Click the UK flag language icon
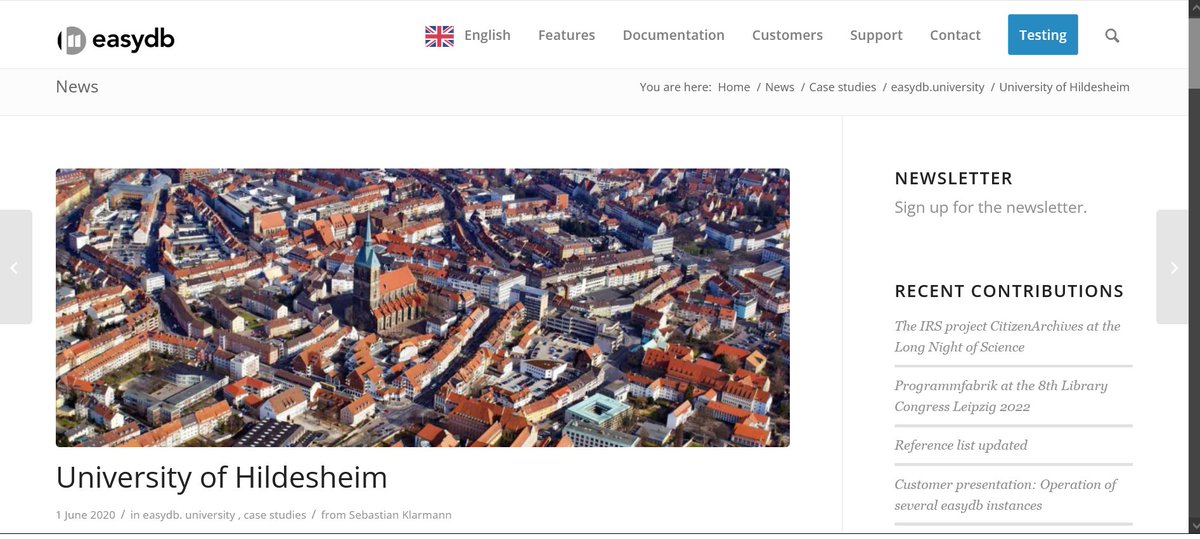1200x539 pixels. [439, 36]
